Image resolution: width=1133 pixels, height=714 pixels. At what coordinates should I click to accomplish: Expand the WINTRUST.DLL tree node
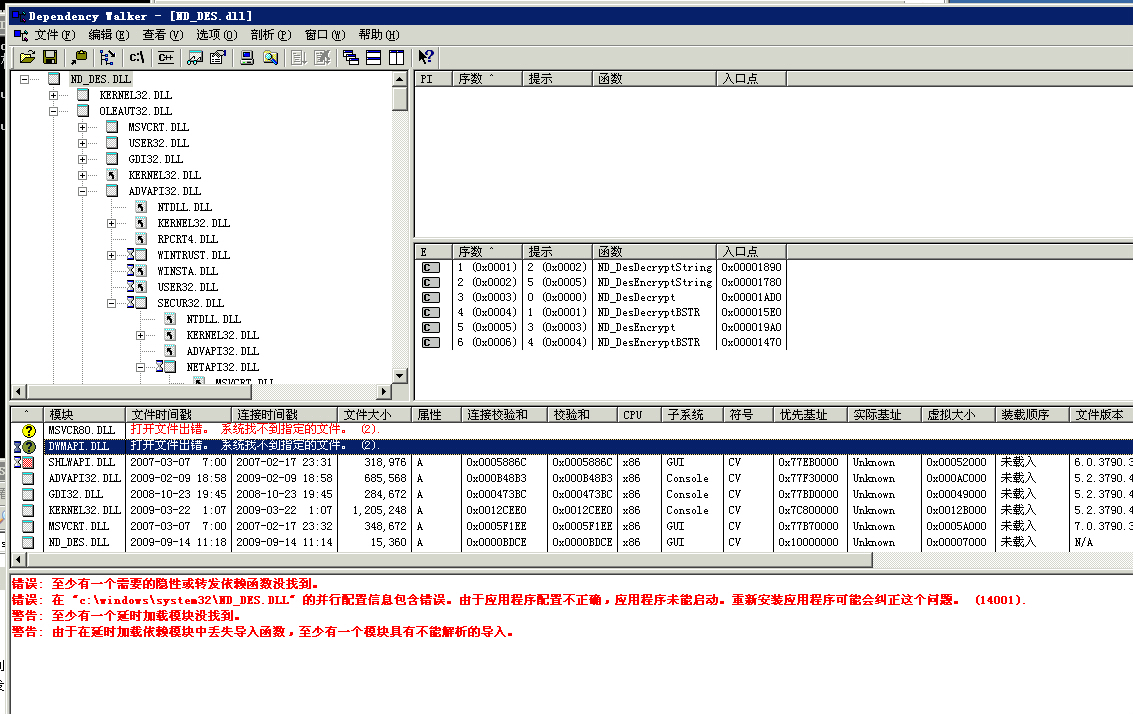(111, 255)
